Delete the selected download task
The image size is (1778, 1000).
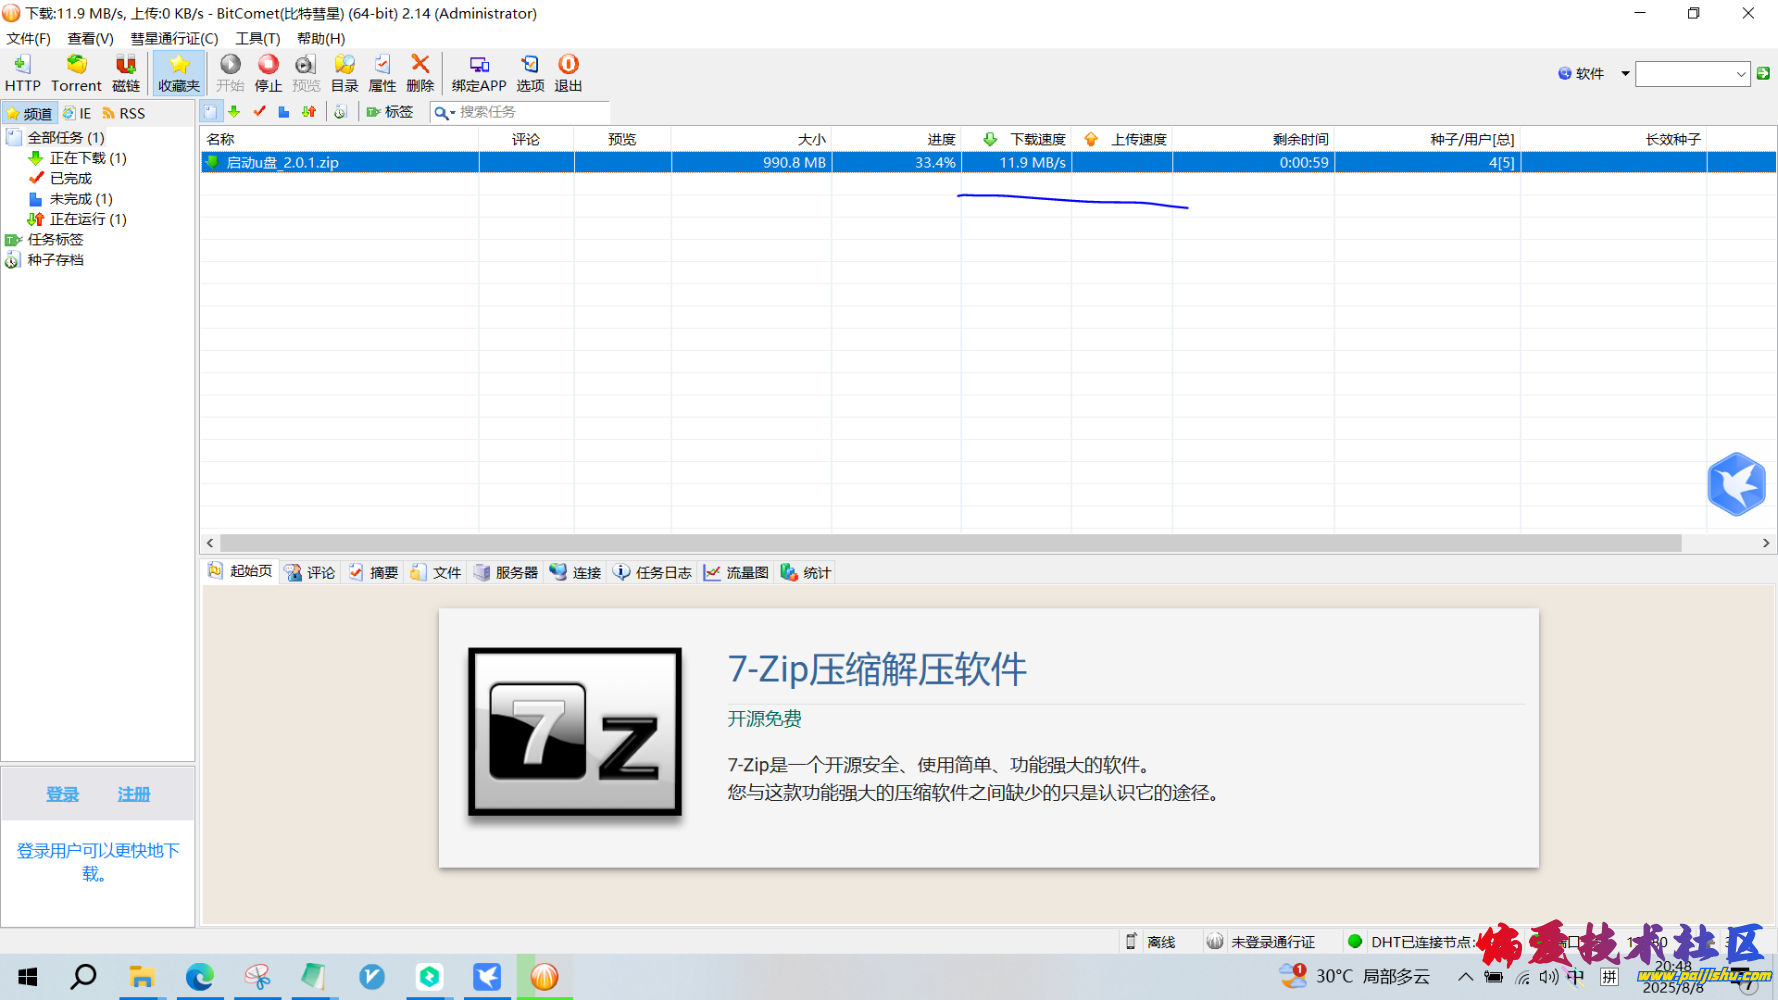419,72
